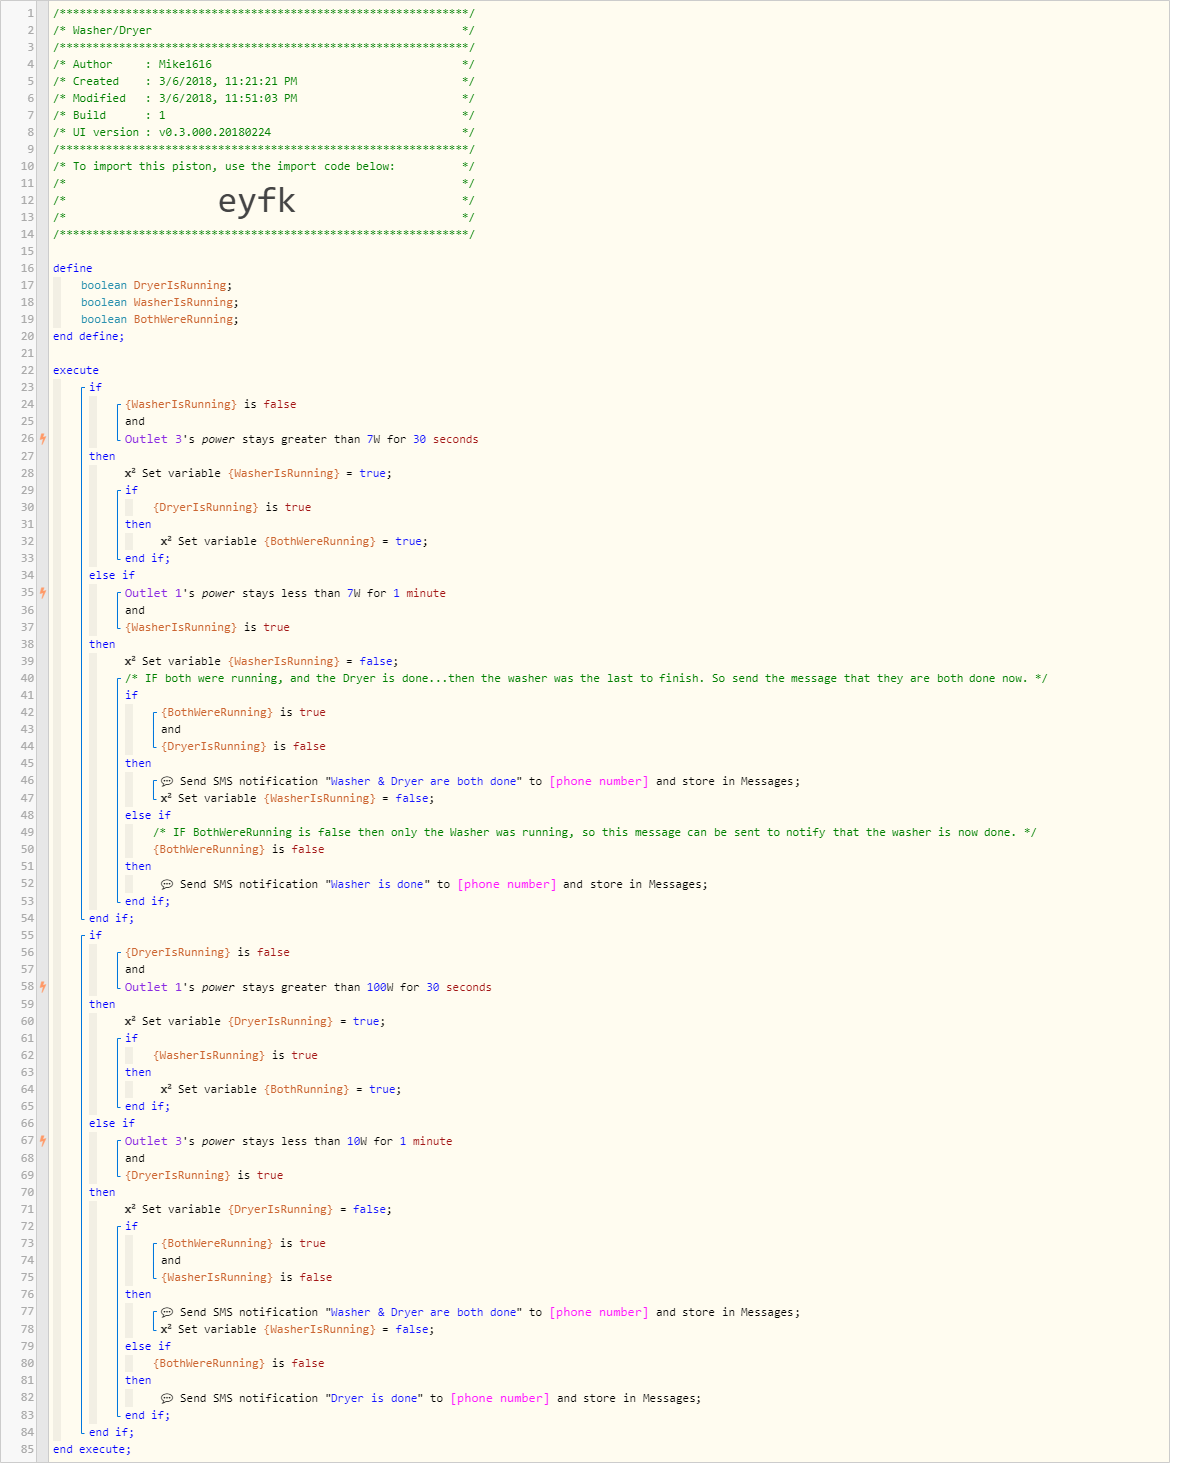Click "{DryerIsRunning} is false" on line 44
1178x1471 pixels.
pyautogui.click(x=243, y=746)
